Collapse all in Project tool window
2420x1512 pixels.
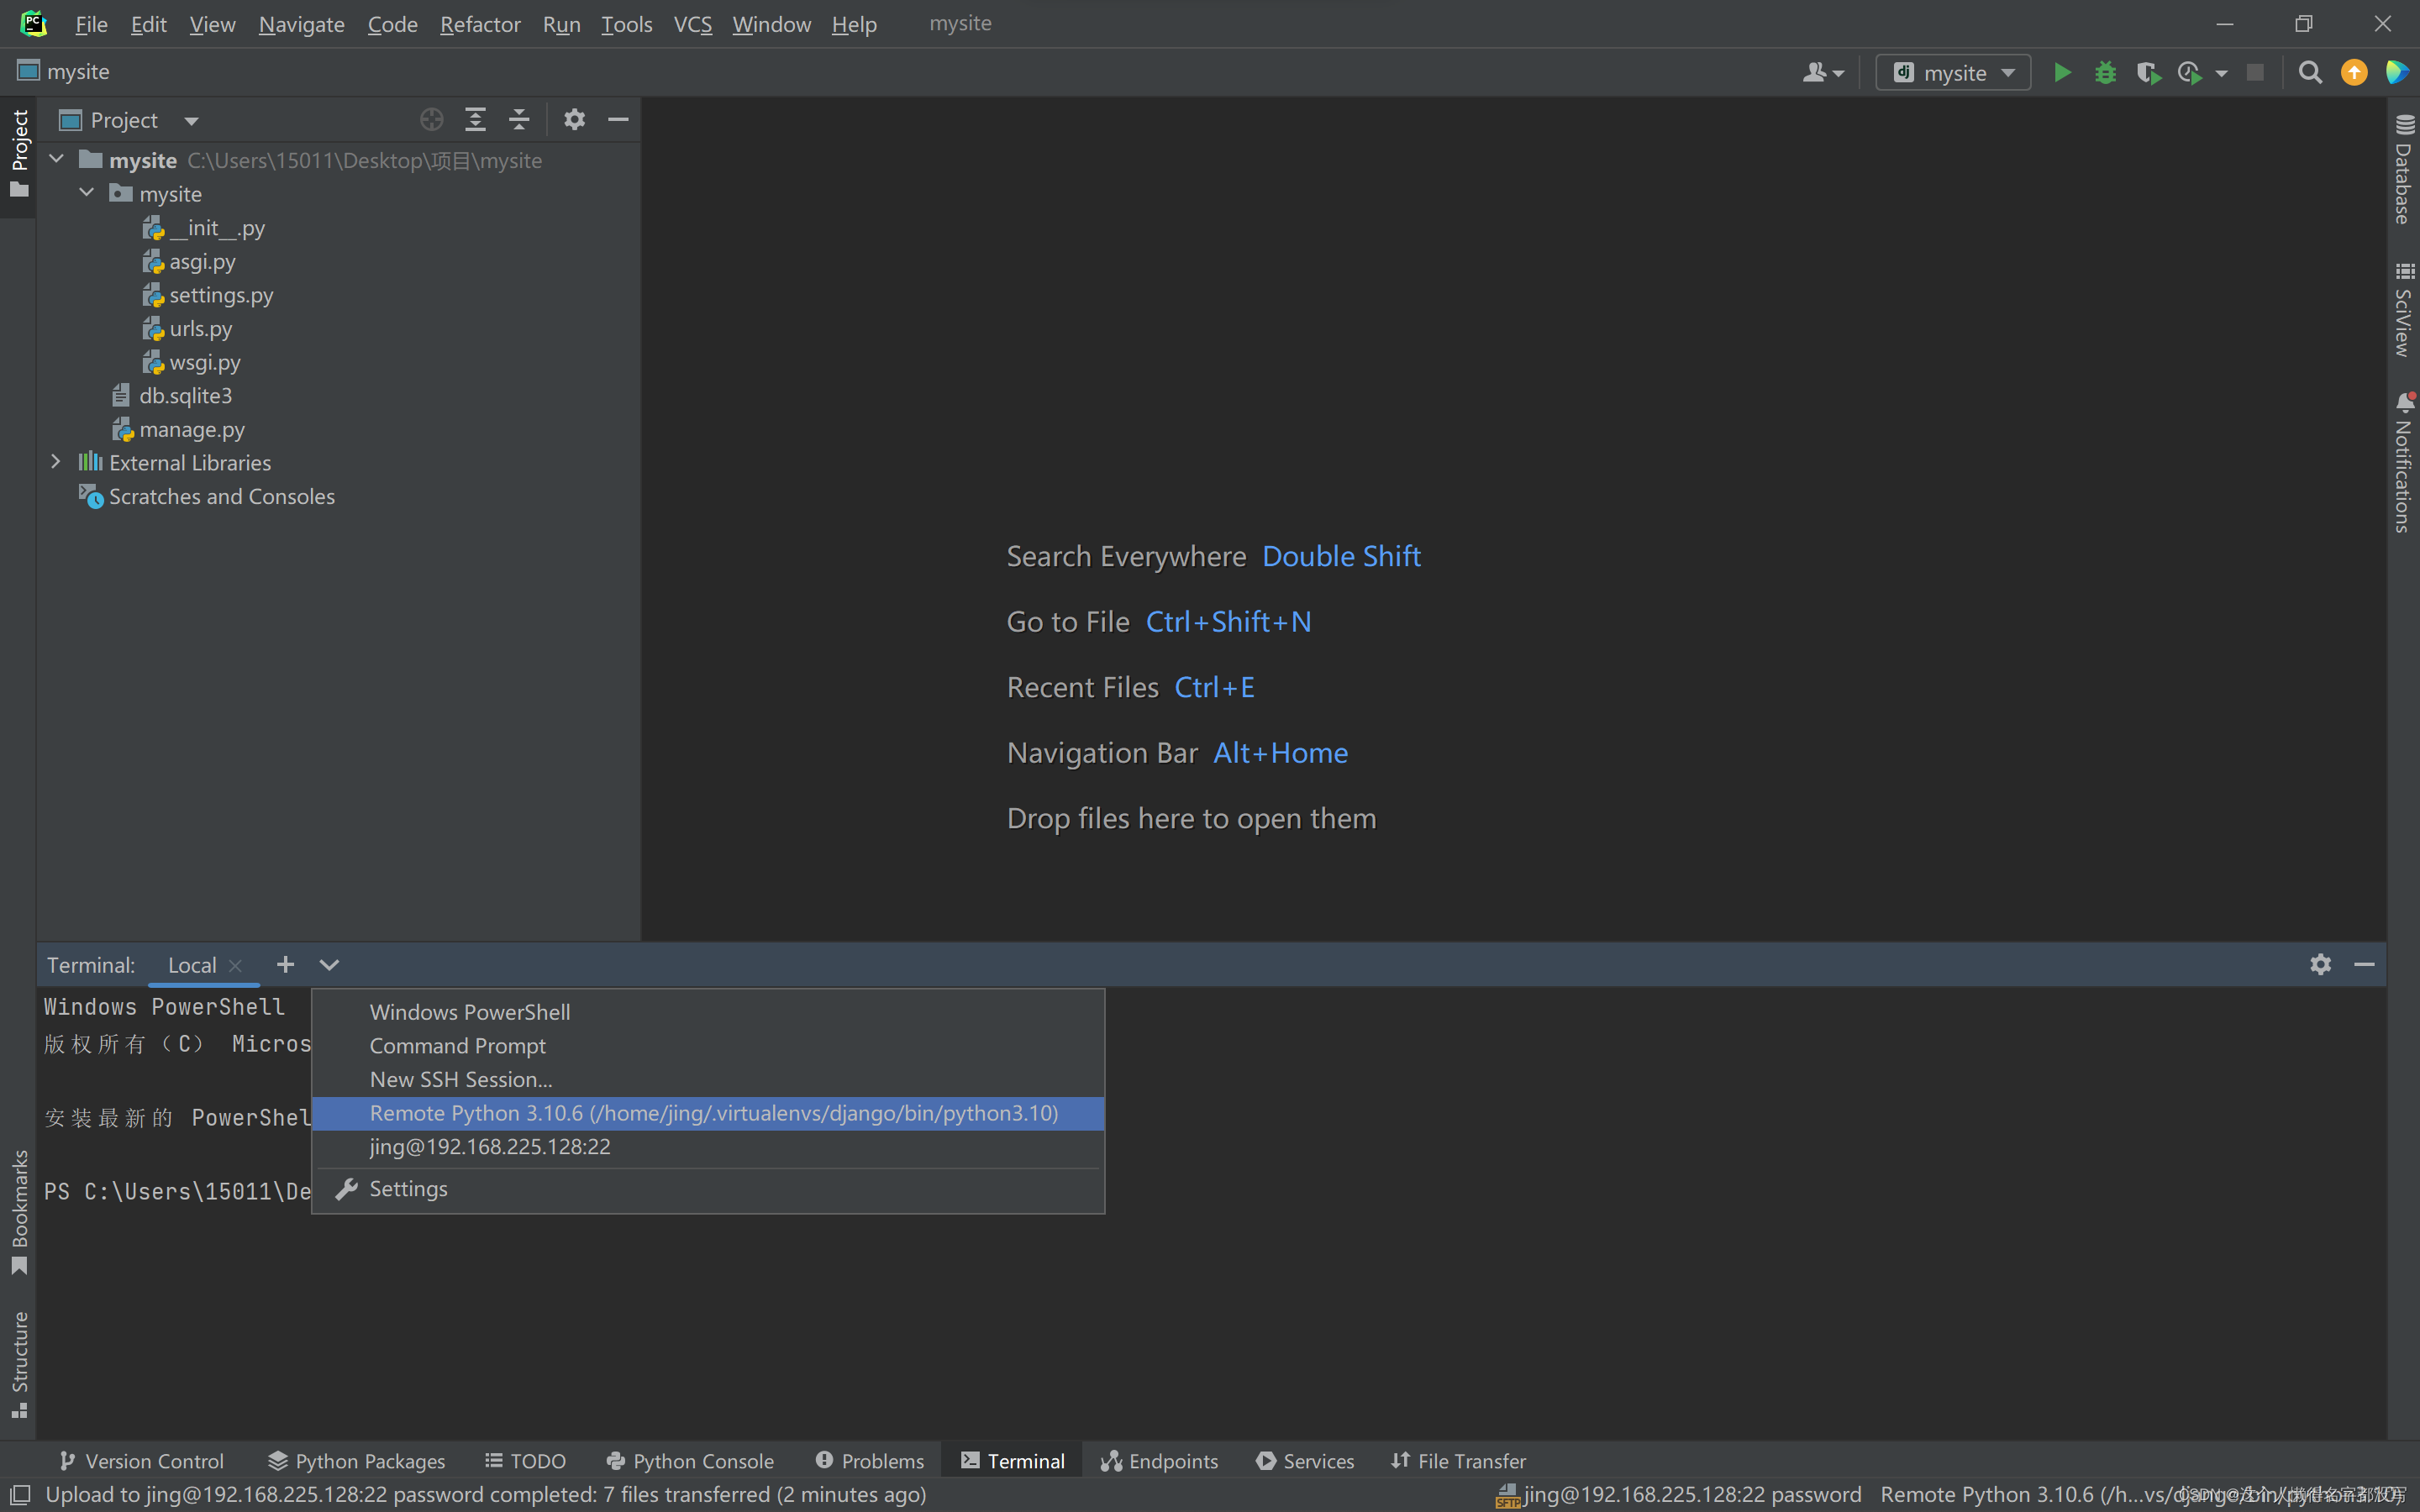[519, 120]
